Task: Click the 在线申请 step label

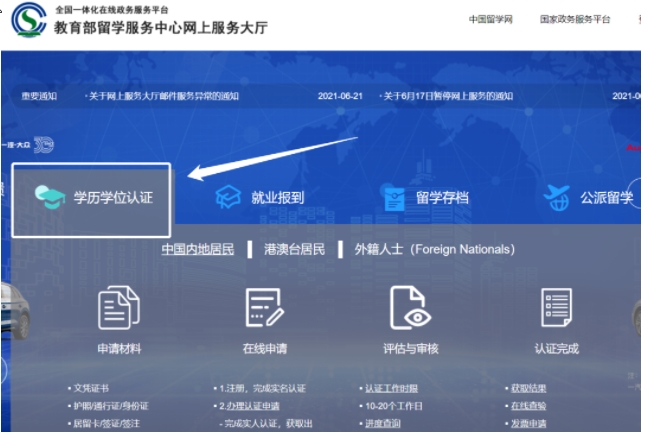Action: coord(265,349)
